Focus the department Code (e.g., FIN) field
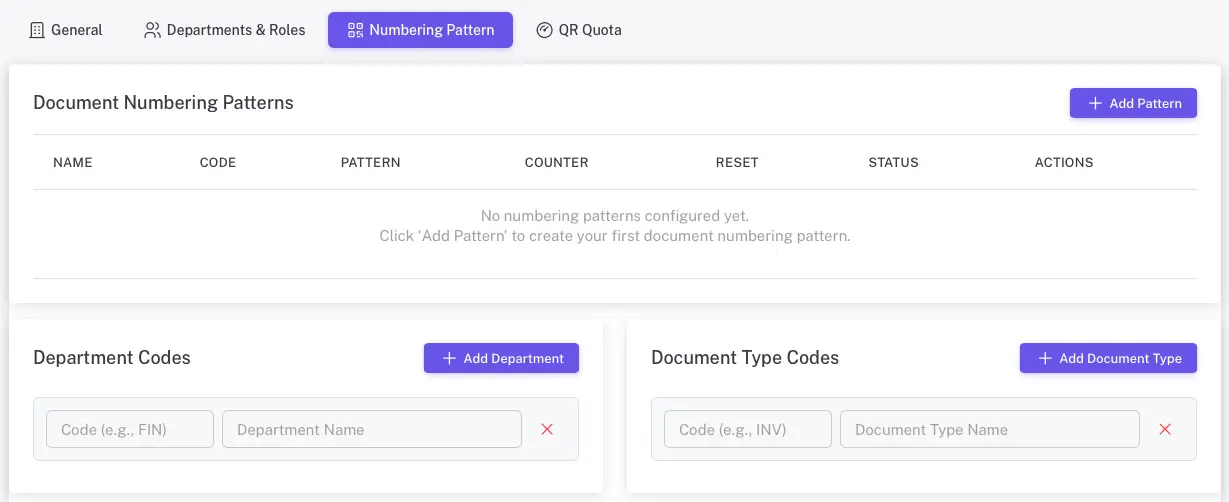The width and height of the screenshot is (1229, 502). click(130, 429)
